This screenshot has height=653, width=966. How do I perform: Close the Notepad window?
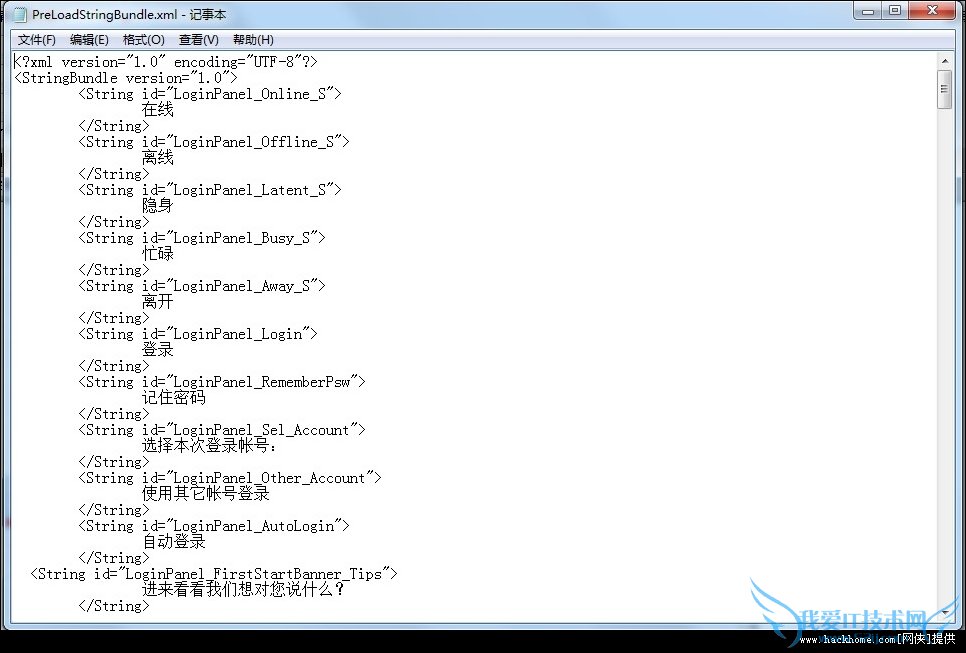tap(932, 10)
